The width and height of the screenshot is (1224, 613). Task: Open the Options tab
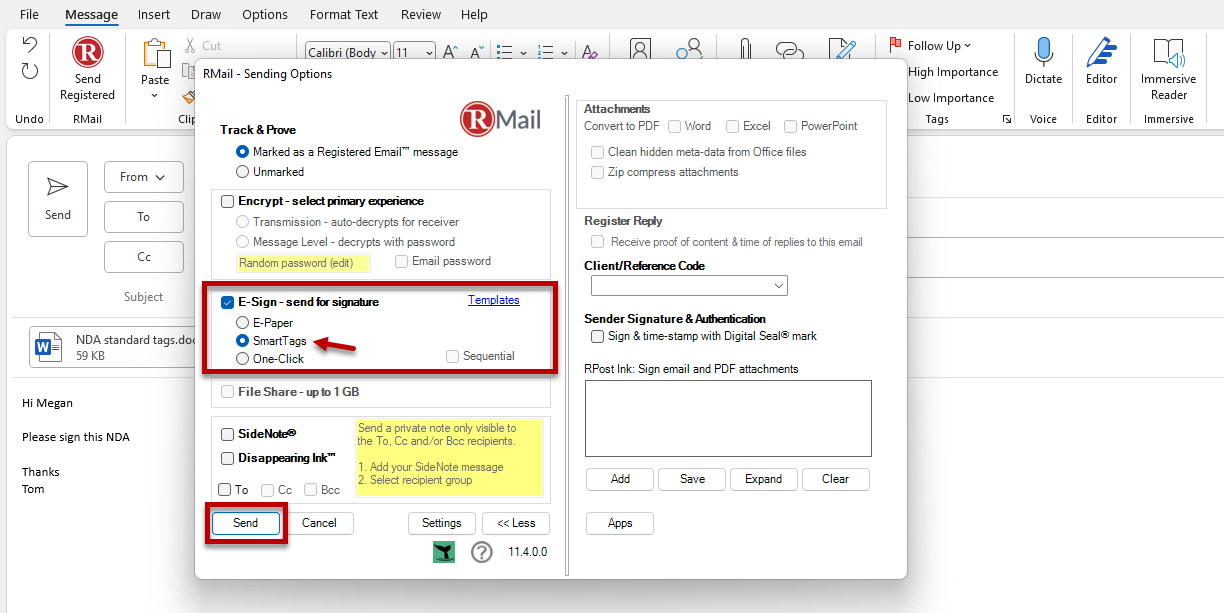point(265,14)
